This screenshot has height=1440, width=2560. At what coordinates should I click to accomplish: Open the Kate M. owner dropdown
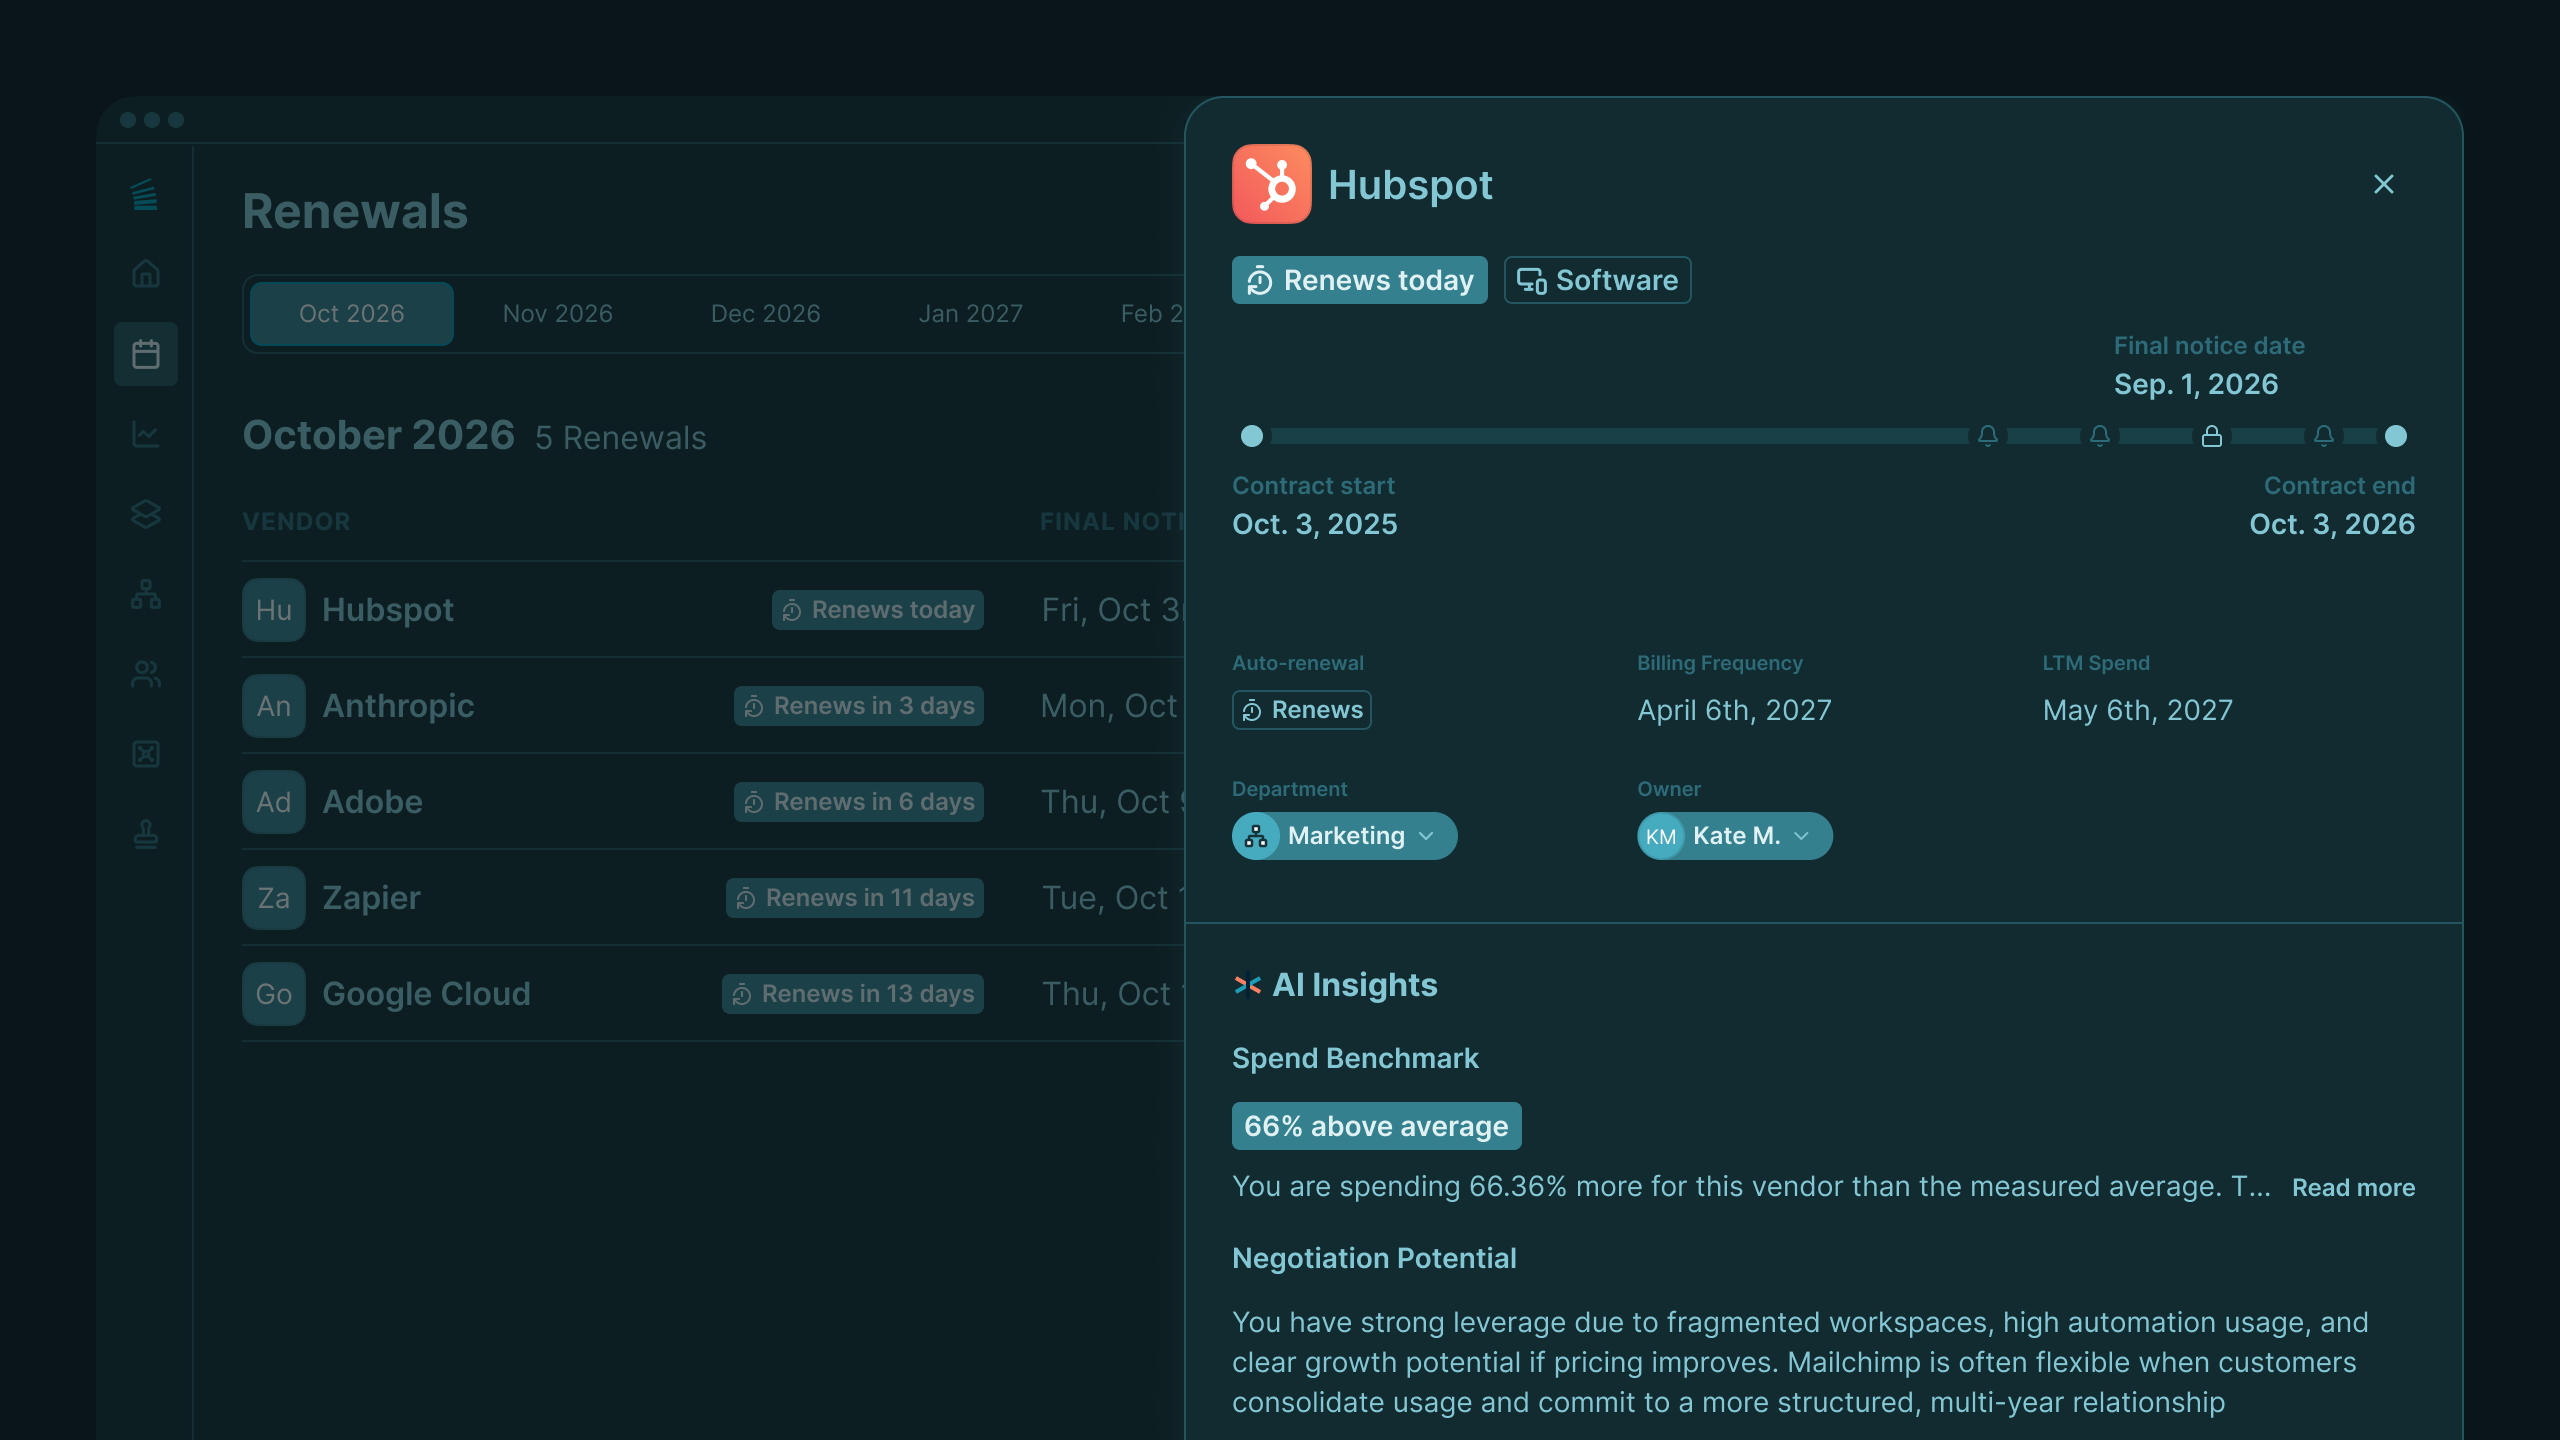click(1734, 836)
